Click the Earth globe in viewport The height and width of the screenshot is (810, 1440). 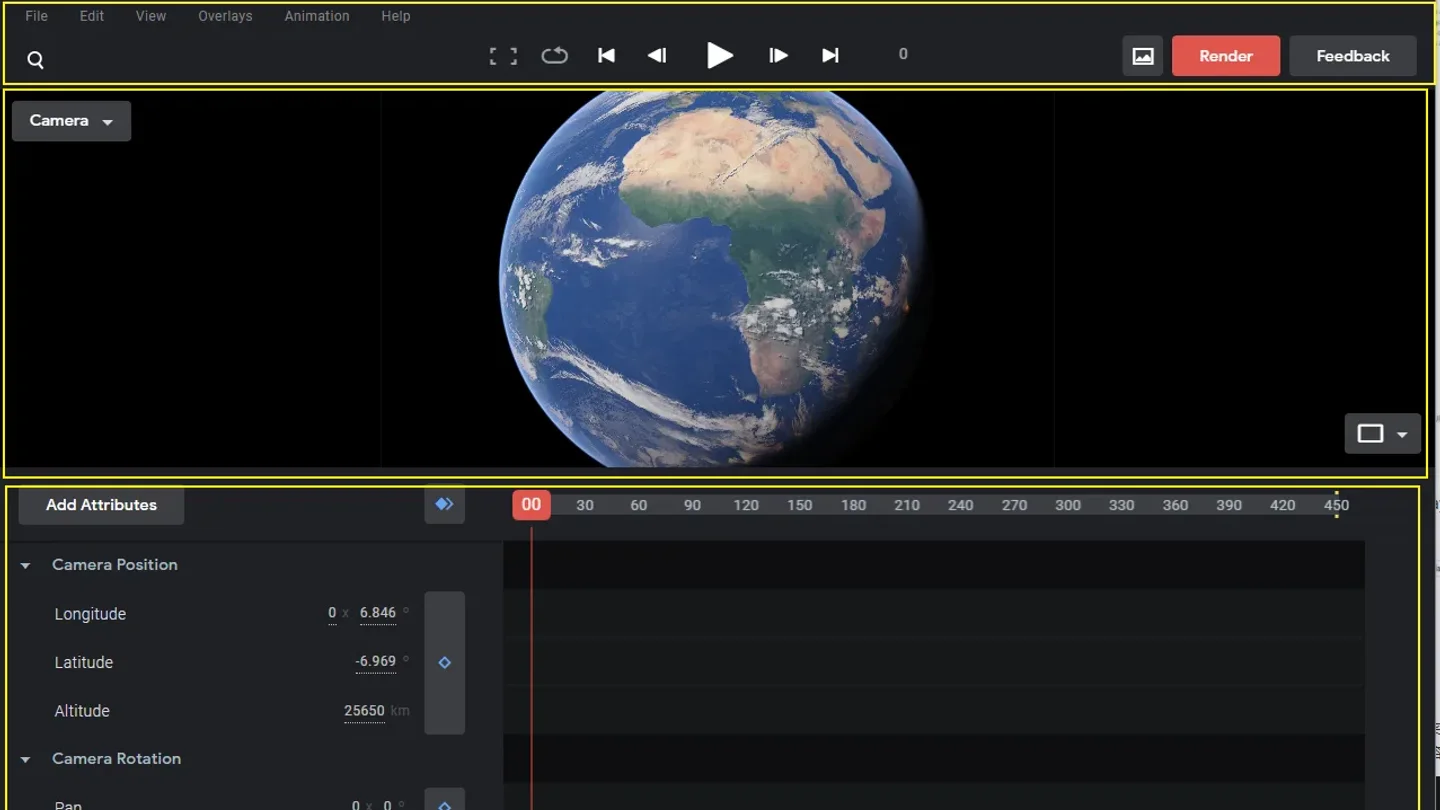click(x=713, y=279)
